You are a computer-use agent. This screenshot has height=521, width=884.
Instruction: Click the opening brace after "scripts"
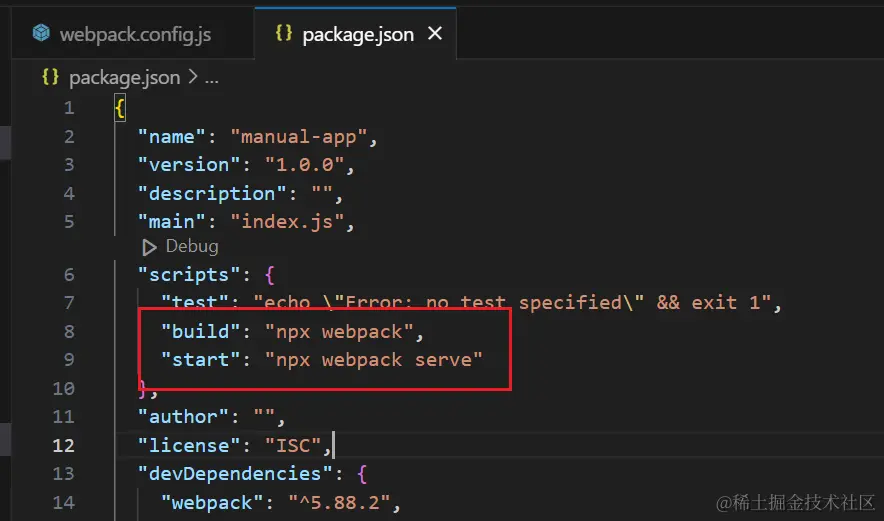tap(269, 275)
